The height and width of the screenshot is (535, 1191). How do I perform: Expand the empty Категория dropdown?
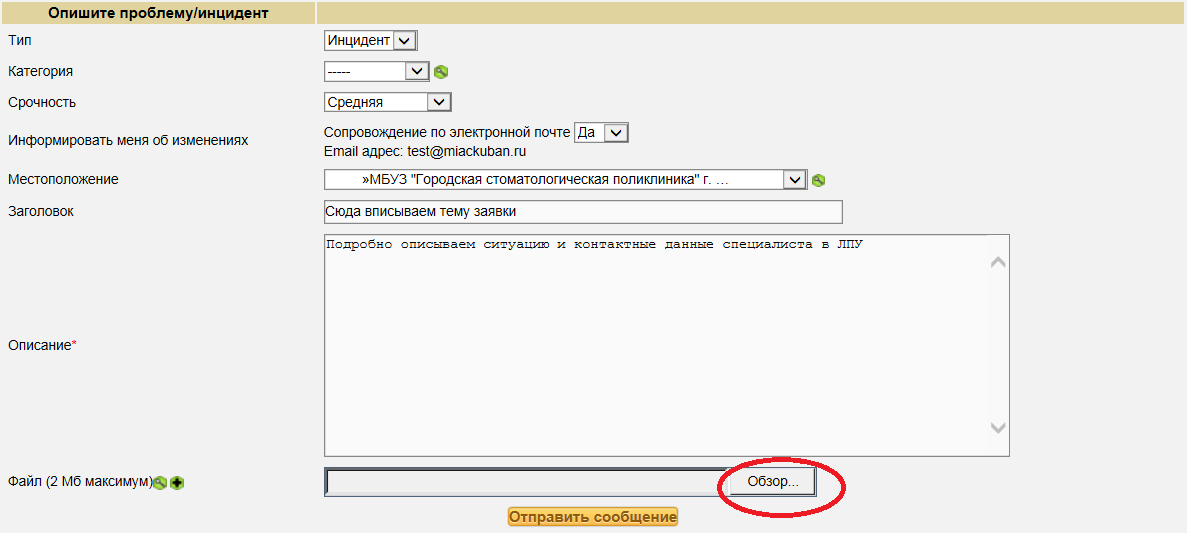tap(376, 72)
